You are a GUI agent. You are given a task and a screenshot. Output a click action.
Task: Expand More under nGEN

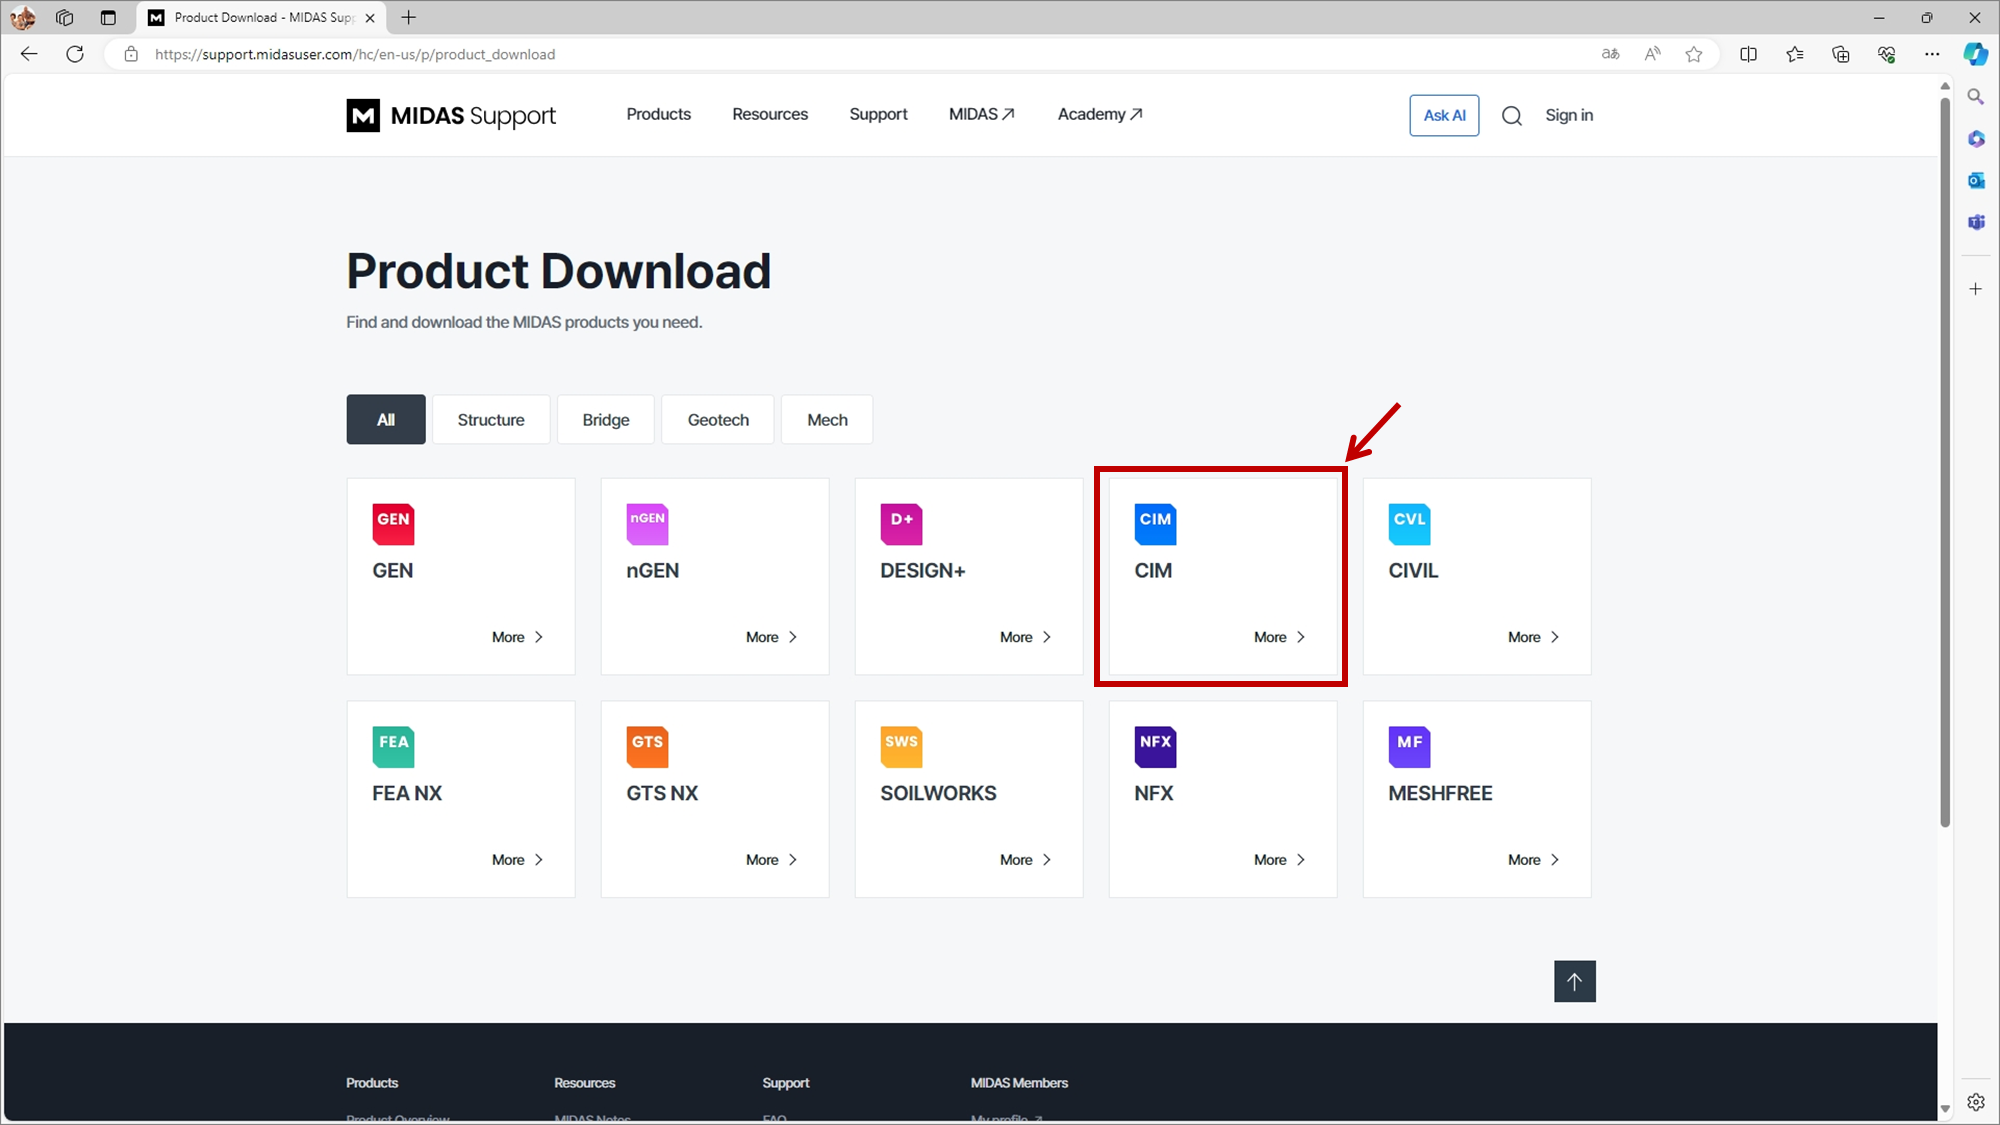[x=772, y=637]
